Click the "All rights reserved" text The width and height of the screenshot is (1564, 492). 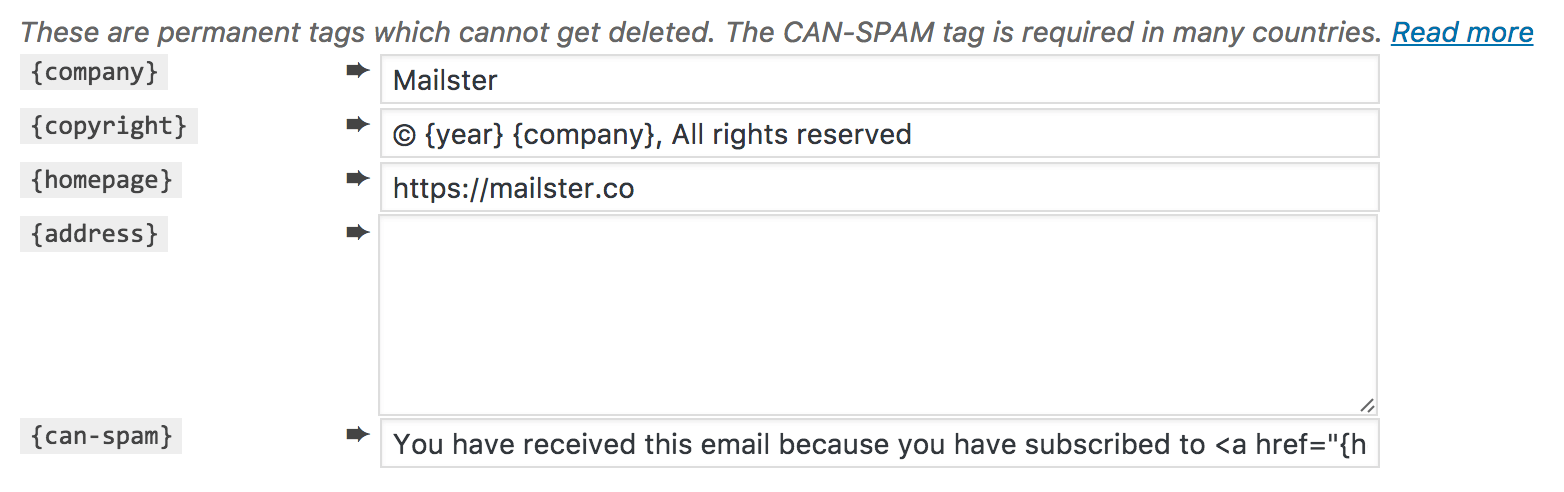[x=791, y=134]
